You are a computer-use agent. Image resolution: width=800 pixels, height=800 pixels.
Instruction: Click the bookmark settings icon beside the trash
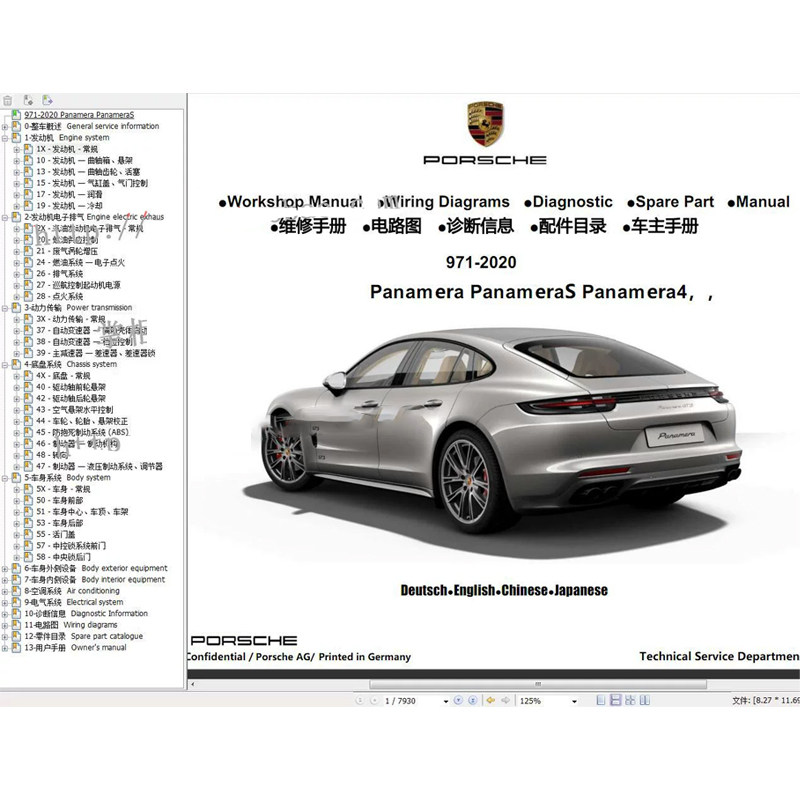point(28,101)
